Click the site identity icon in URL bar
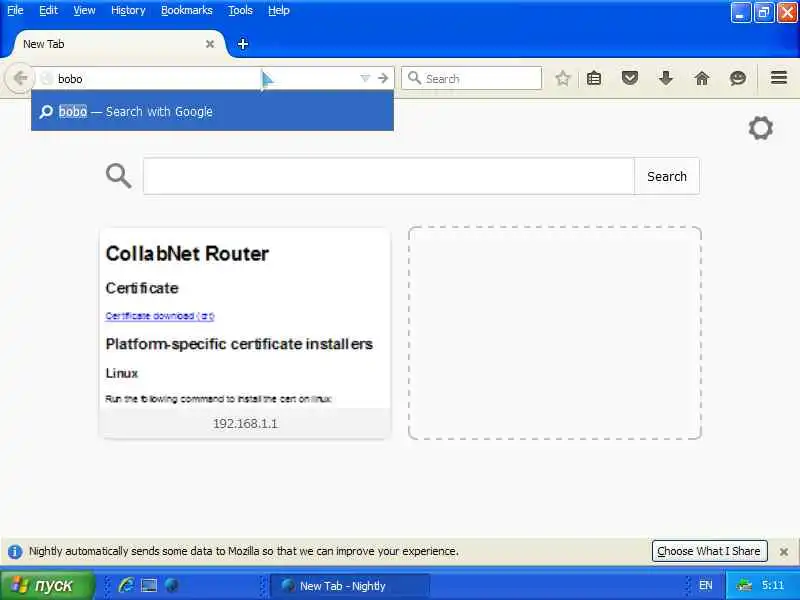 pos(46,79)
